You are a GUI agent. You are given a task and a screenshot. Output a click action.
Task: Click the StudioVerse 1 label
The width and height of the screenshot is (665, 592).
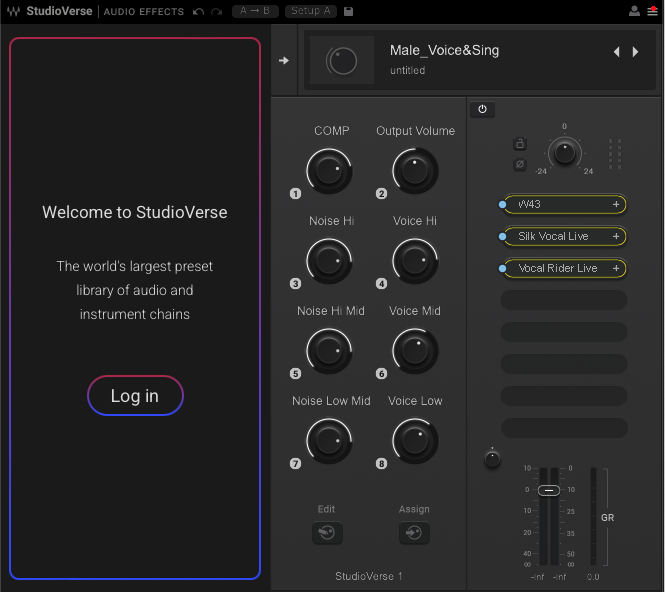click(369, 576)
